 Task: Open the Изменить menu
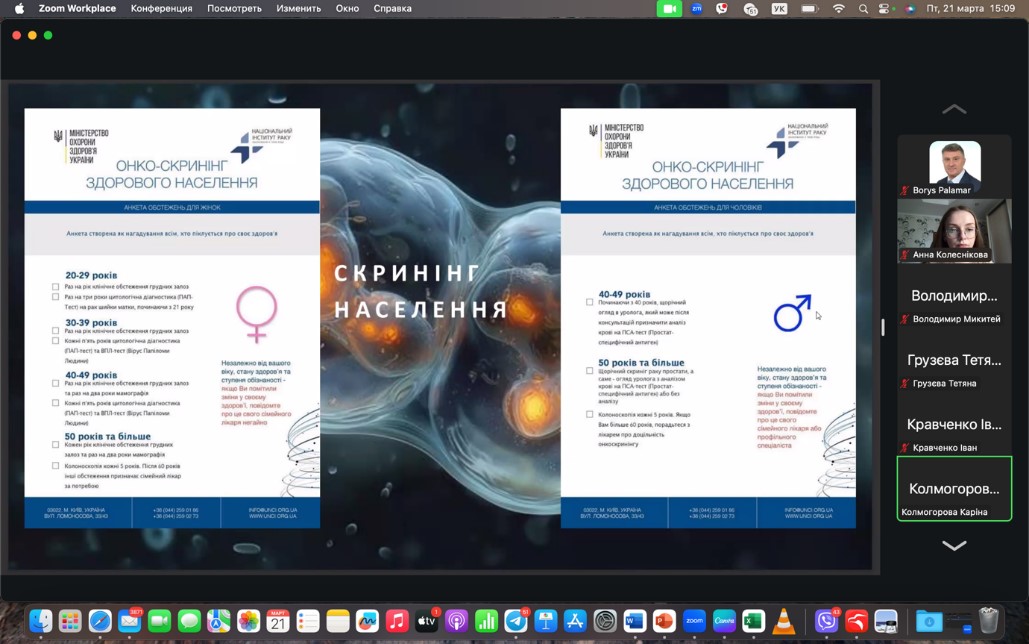[x=299, y=9]
